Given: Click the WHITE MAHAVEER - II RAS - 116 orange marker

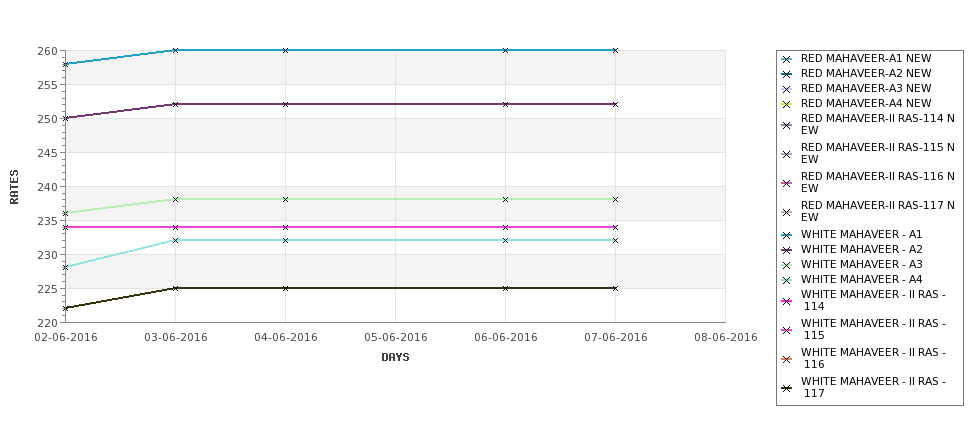Looking at the screenshot, I should point(787,359).
